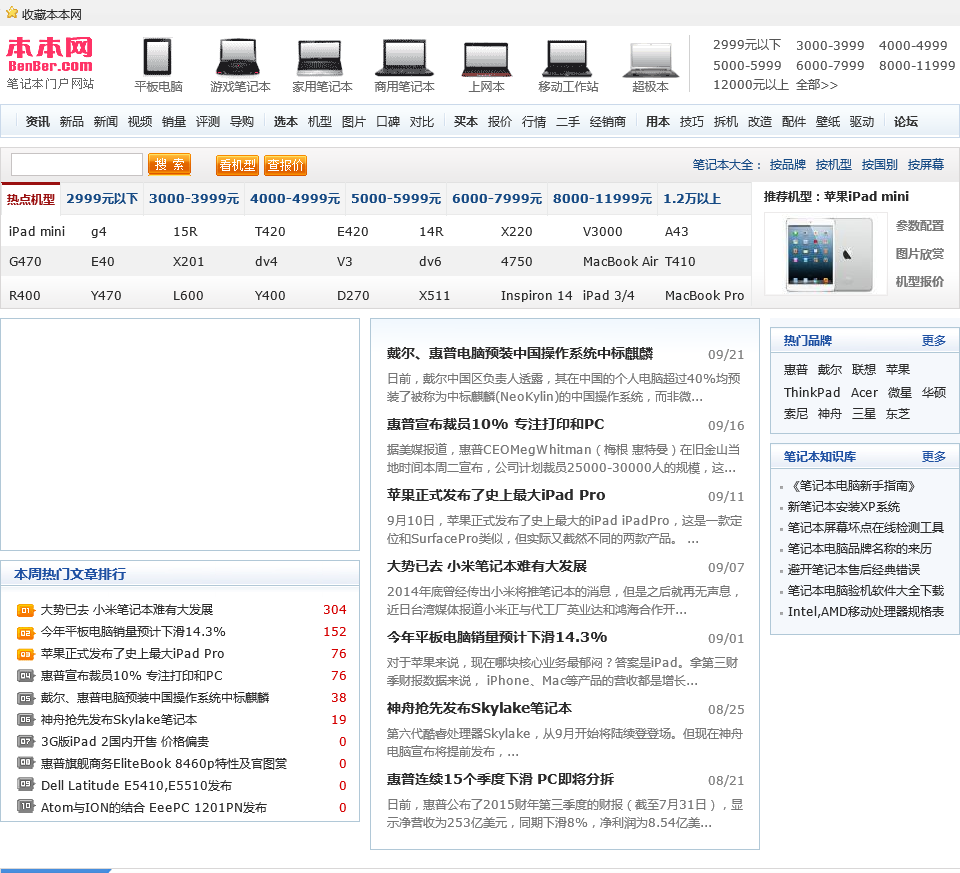Open 报价 in the navigation bar
960x873 pixels.
click(500, 122)
